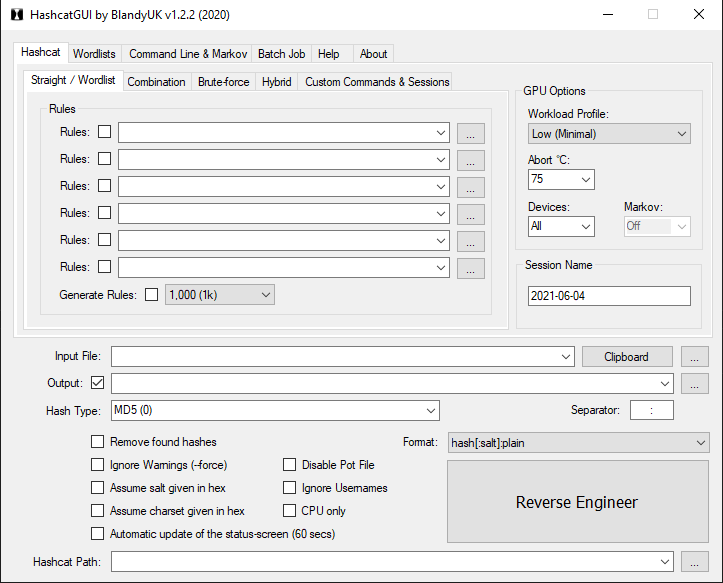The image size is (723, 583).
Task: Switch to the Wordlists tab
Action: (94, 54)
